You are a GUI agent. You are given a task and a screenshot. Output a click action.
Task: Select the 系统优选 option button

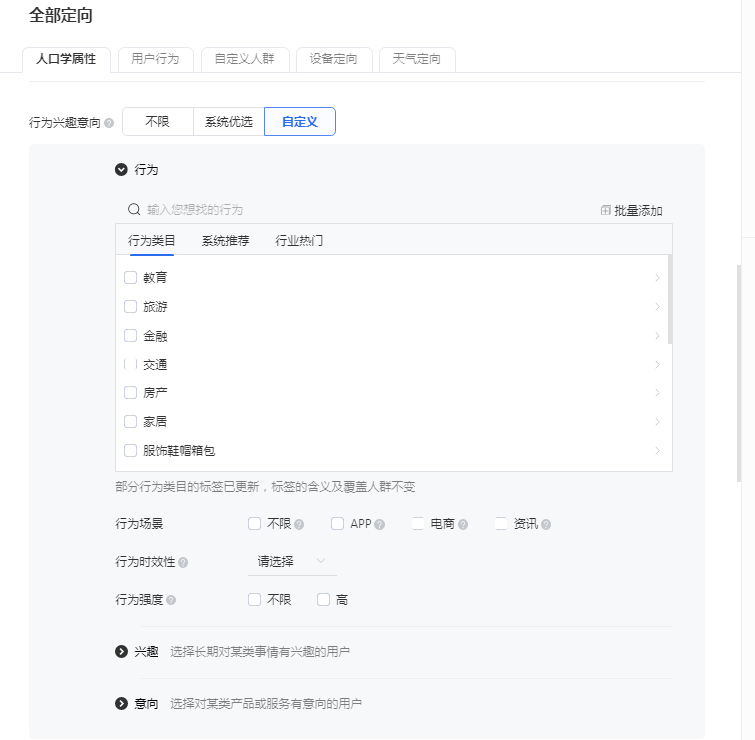tap(228, 122)
